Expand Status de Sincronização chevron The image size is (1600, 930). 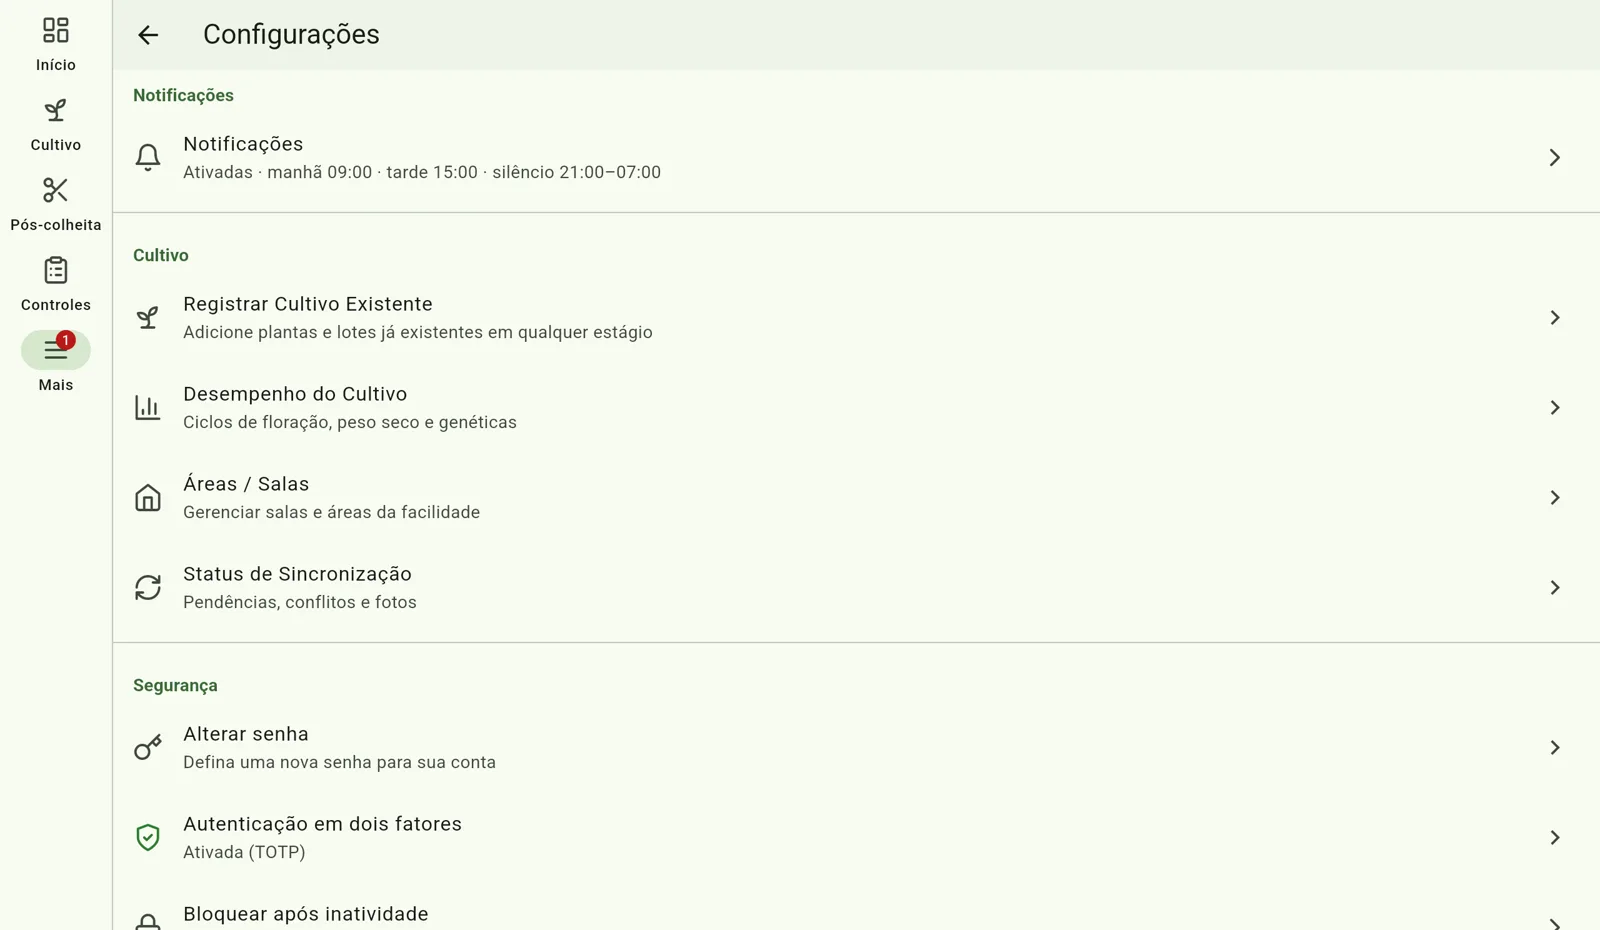[1555, 587]
